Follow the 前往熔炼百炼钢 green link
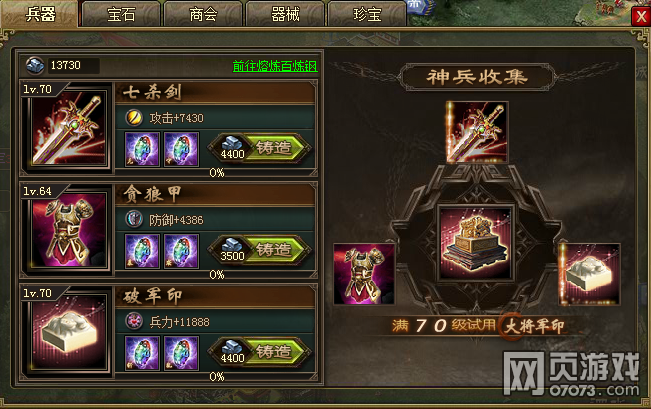Image resolution: width=651 pixels, height=409 pixels. pos(275,66)
